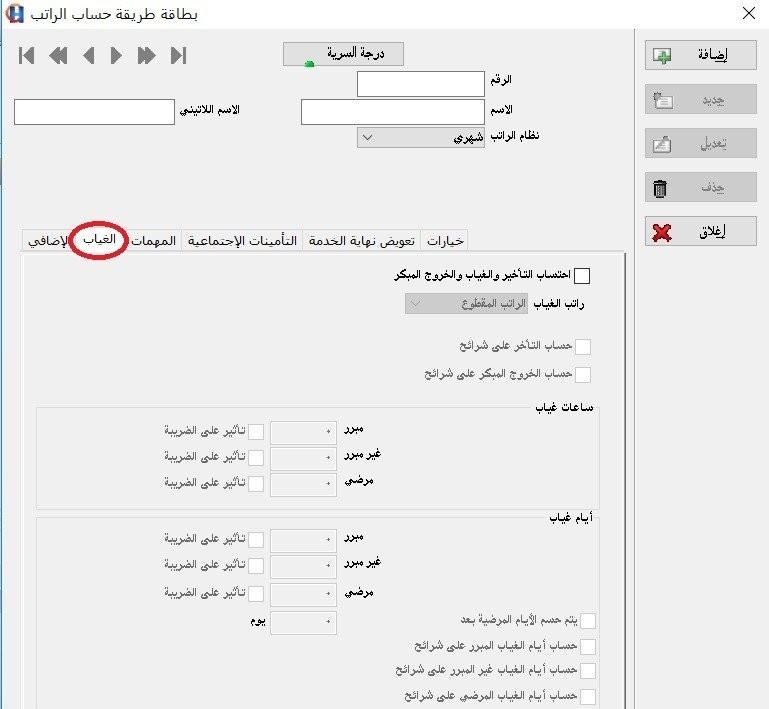This screenshot has height=709, width=769.
Task: Open the تعويض نهاية الخدمة tab
Action: coord(361,241)
